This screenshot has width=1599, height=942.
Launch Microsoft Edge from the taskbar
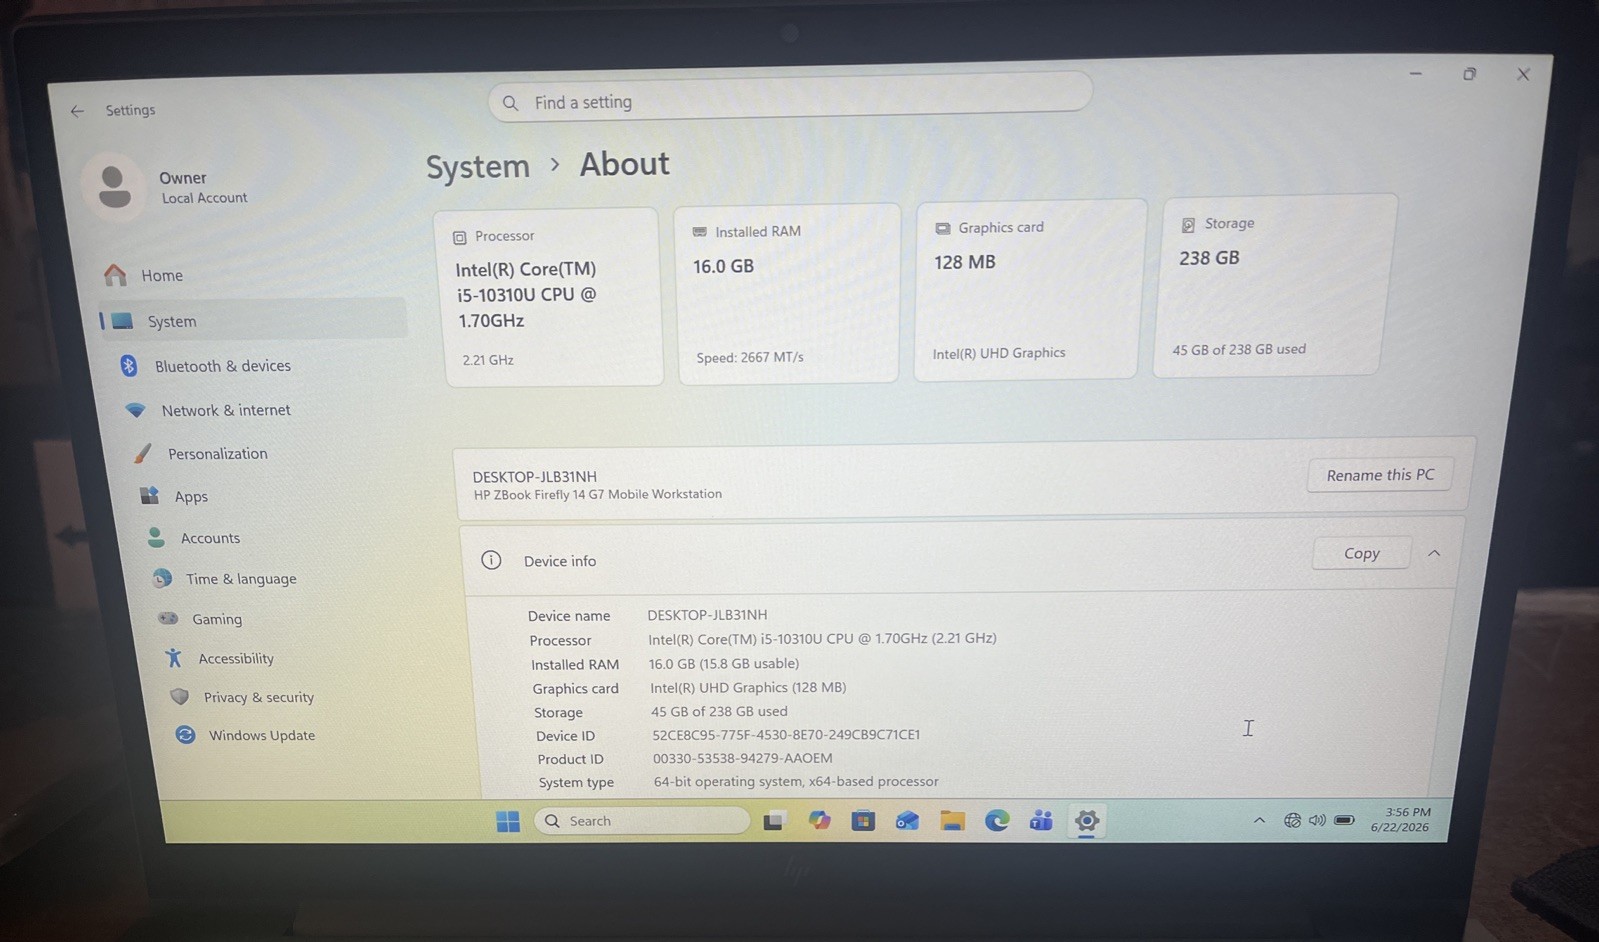[x=997, y=821]
